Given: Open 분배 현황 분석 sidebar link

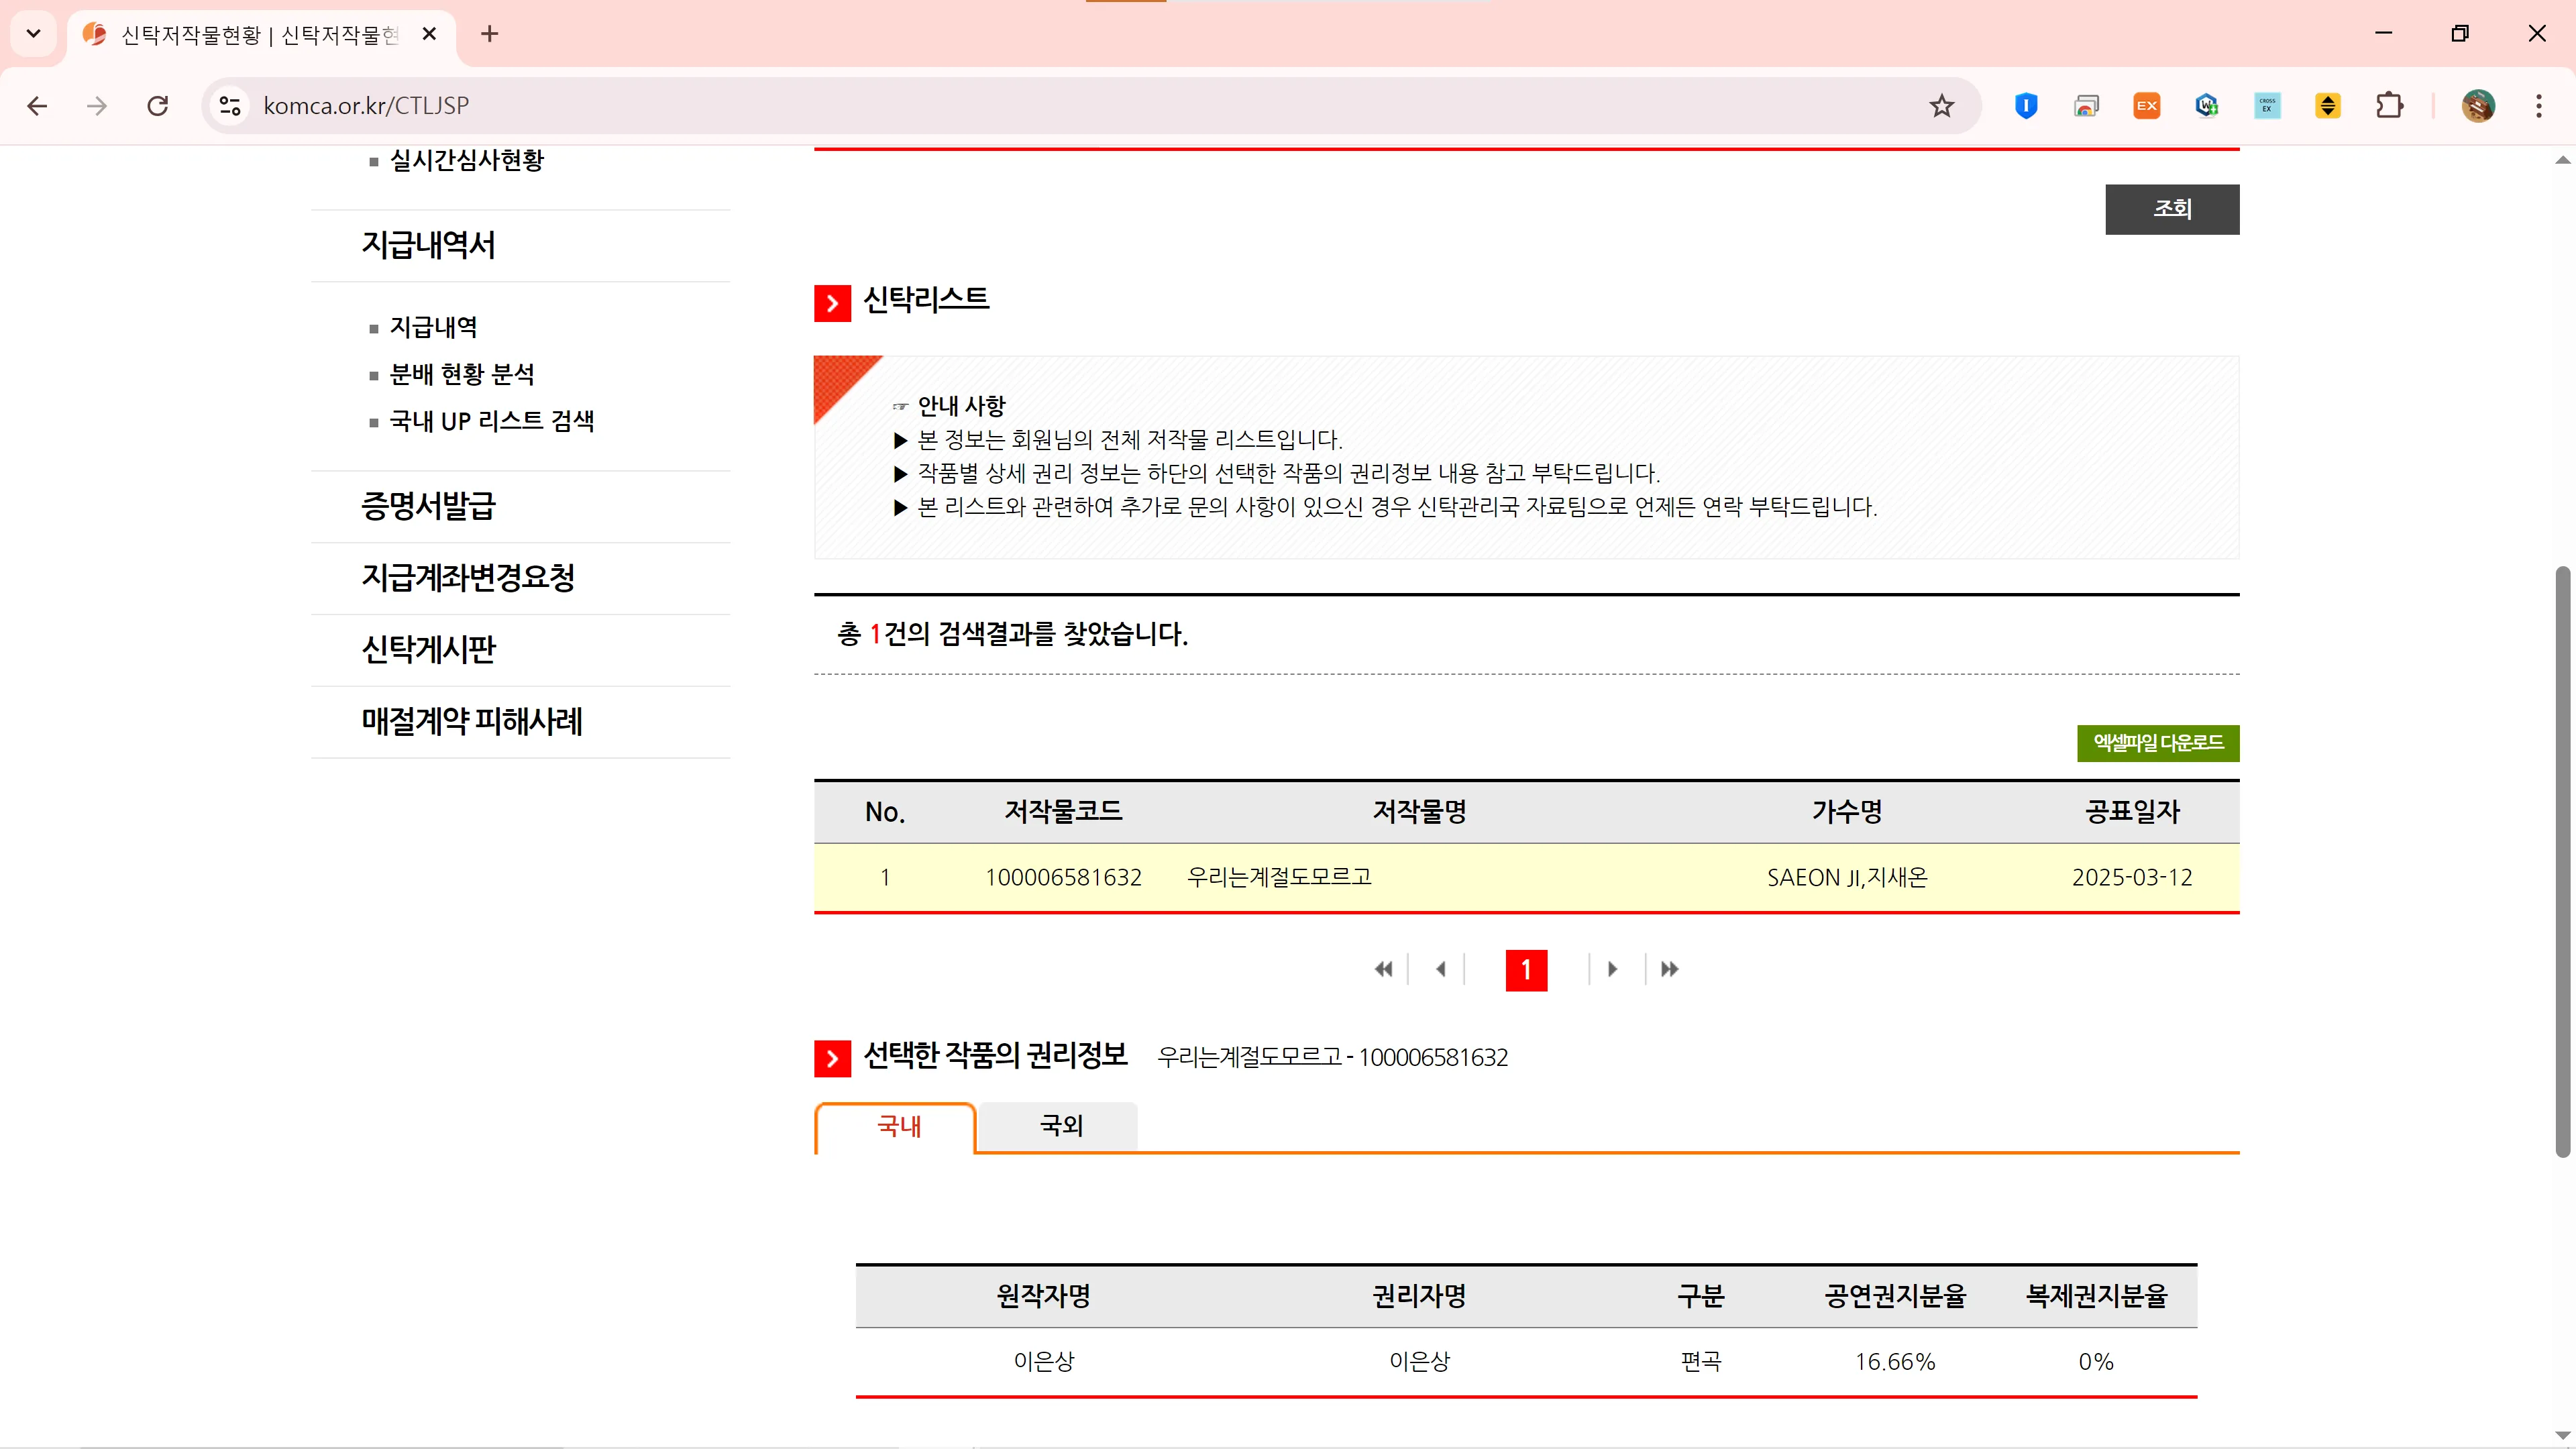Looking at the screenshot, I should tap(462, 374).
